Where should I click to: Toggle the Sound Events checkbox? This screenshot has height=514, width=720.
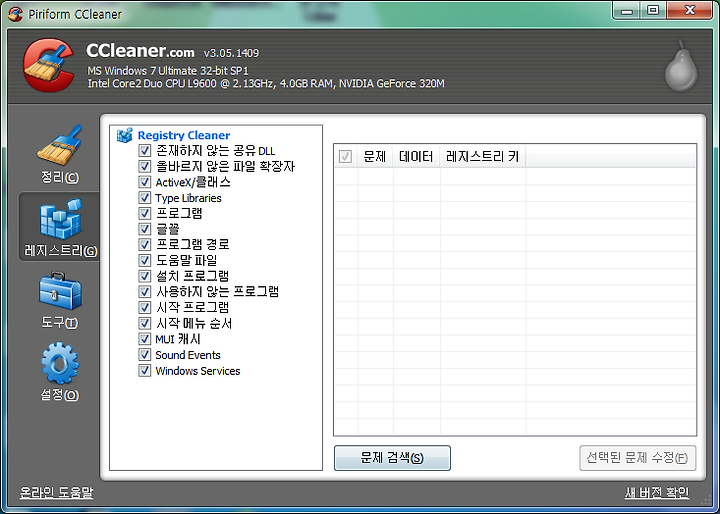pyautogui.click(x=145, y=355)
